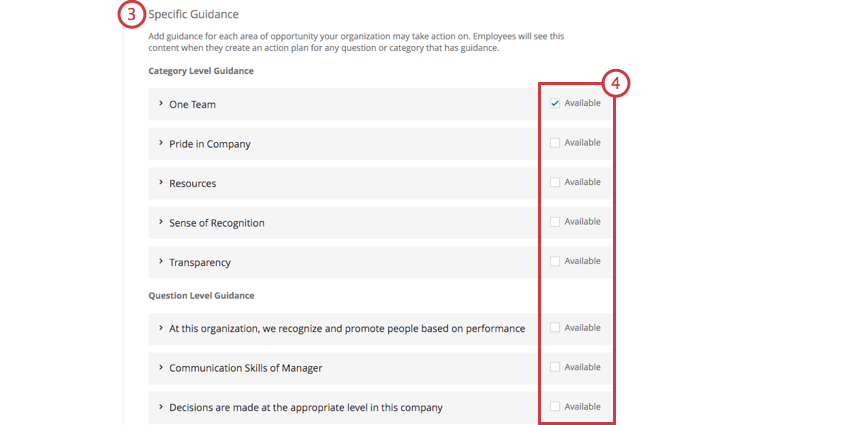This screenshot has height=425, width=850.
Task: Enable Available for recognize and promote question
Action: point(555,328)
